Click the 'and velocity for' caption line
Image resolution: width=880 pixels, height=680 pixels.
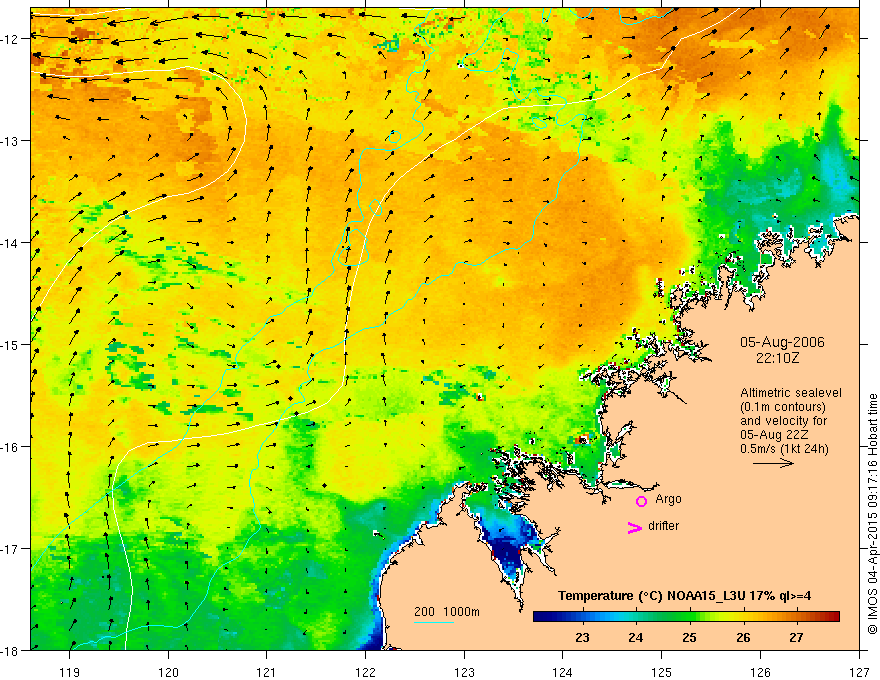click(783, 420)
